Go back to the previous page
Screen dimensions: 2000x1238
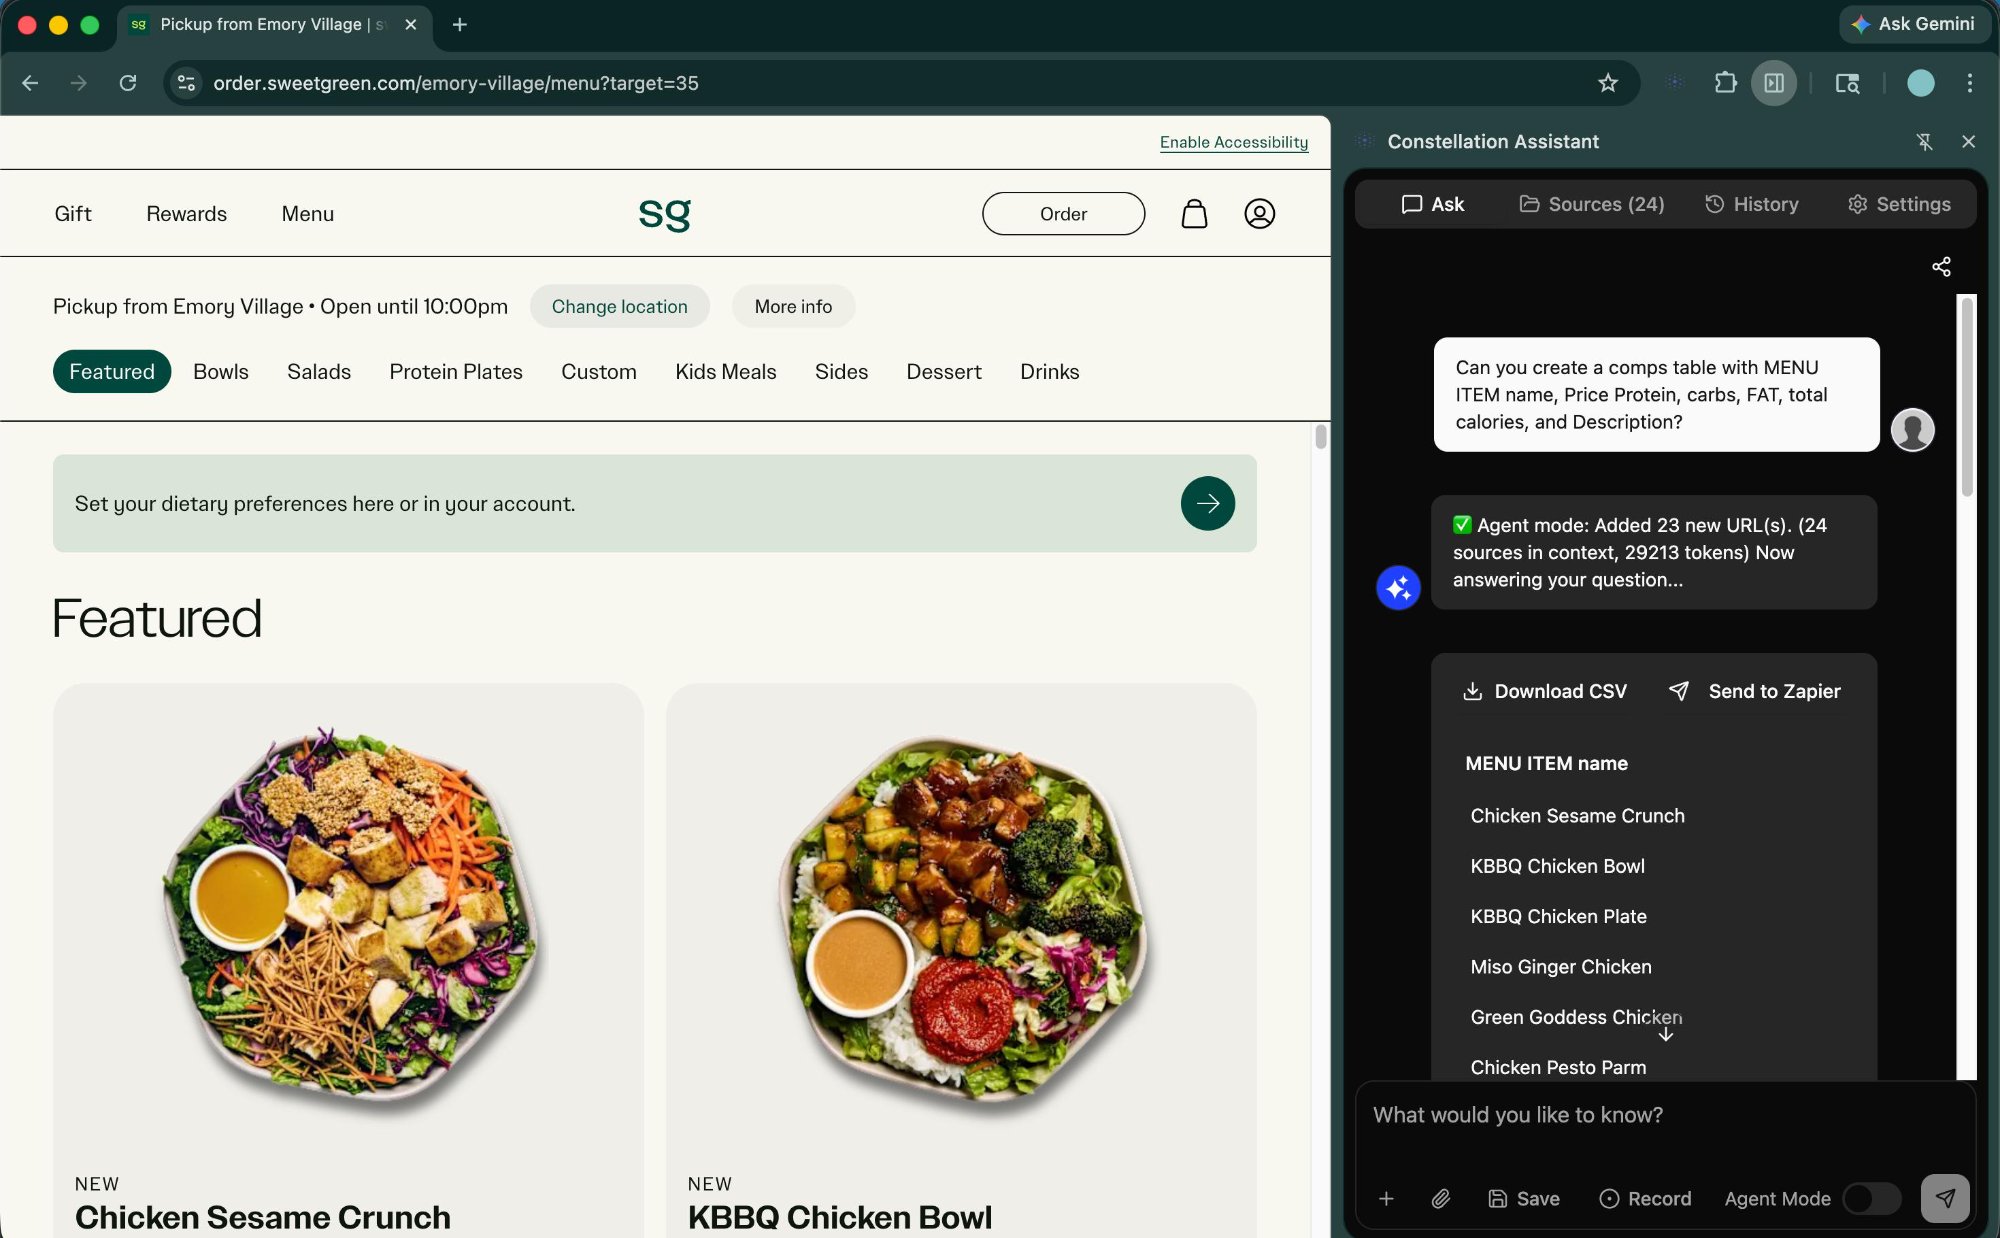pos(30,83)
